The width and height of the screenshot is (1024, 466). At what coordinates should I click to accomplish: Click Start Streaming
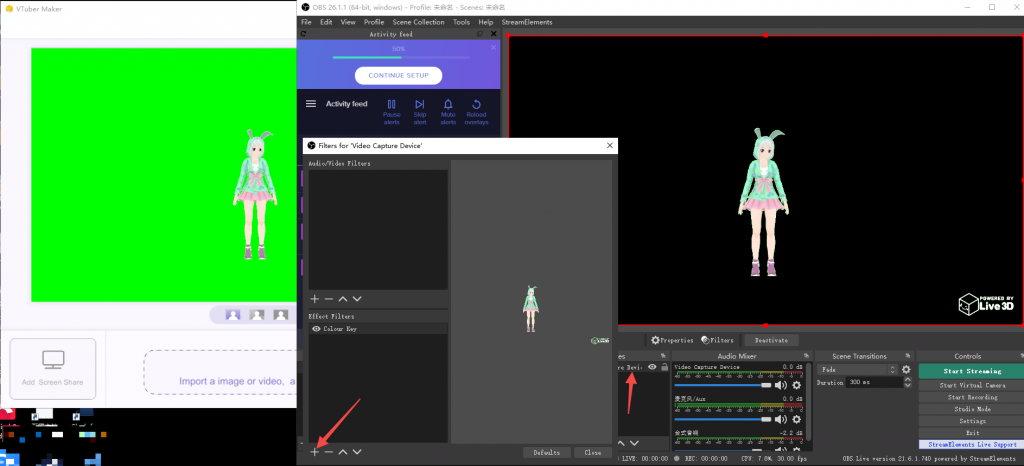[x=971, y=371]
